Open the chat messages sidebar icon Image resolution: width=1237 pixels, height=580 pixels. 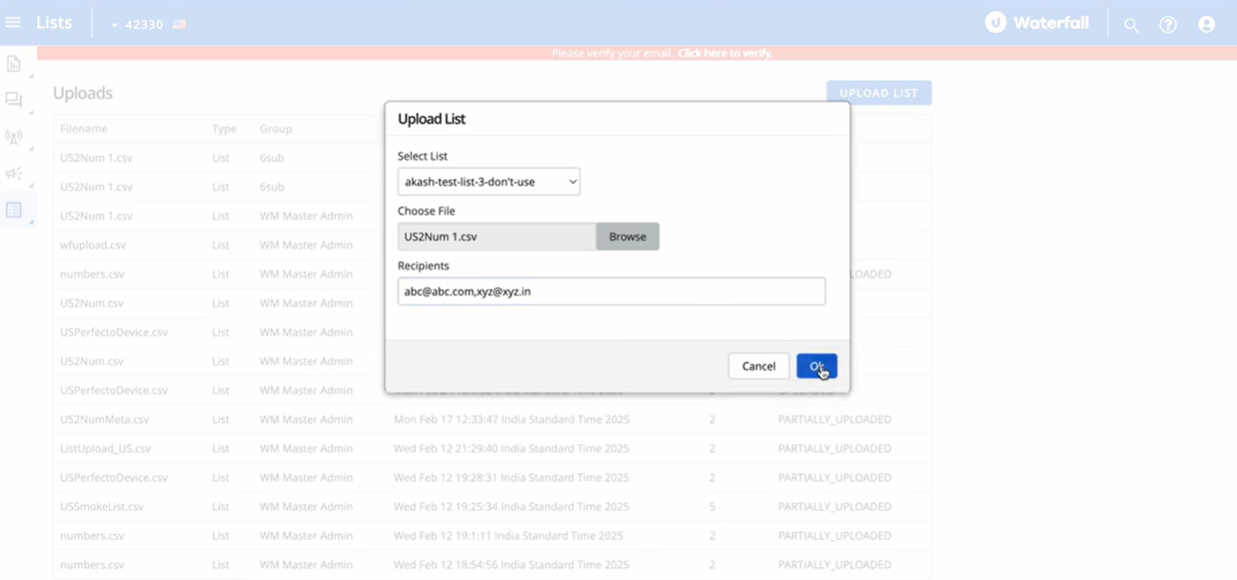(x=14, y=100)
